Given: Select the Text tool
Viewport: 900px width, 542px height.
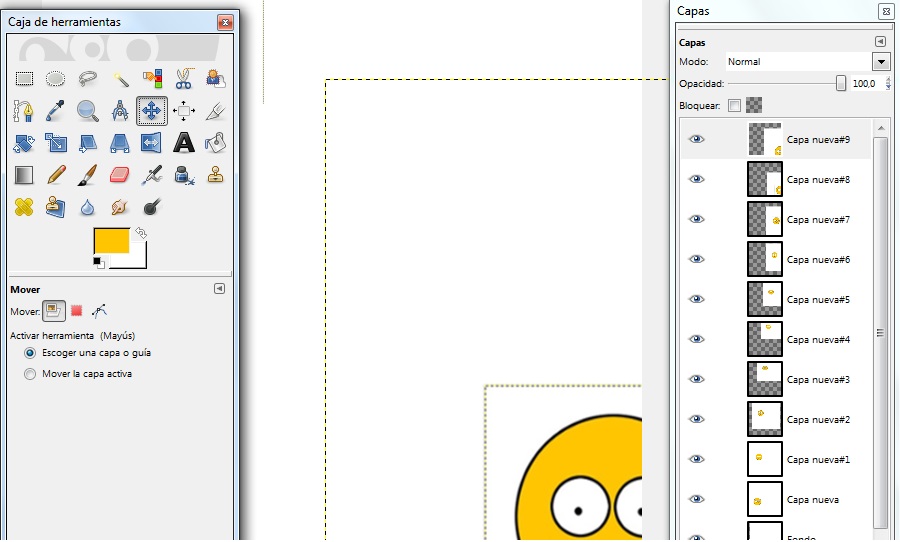Looking at the screenshot, I should (x=184, y=143).
